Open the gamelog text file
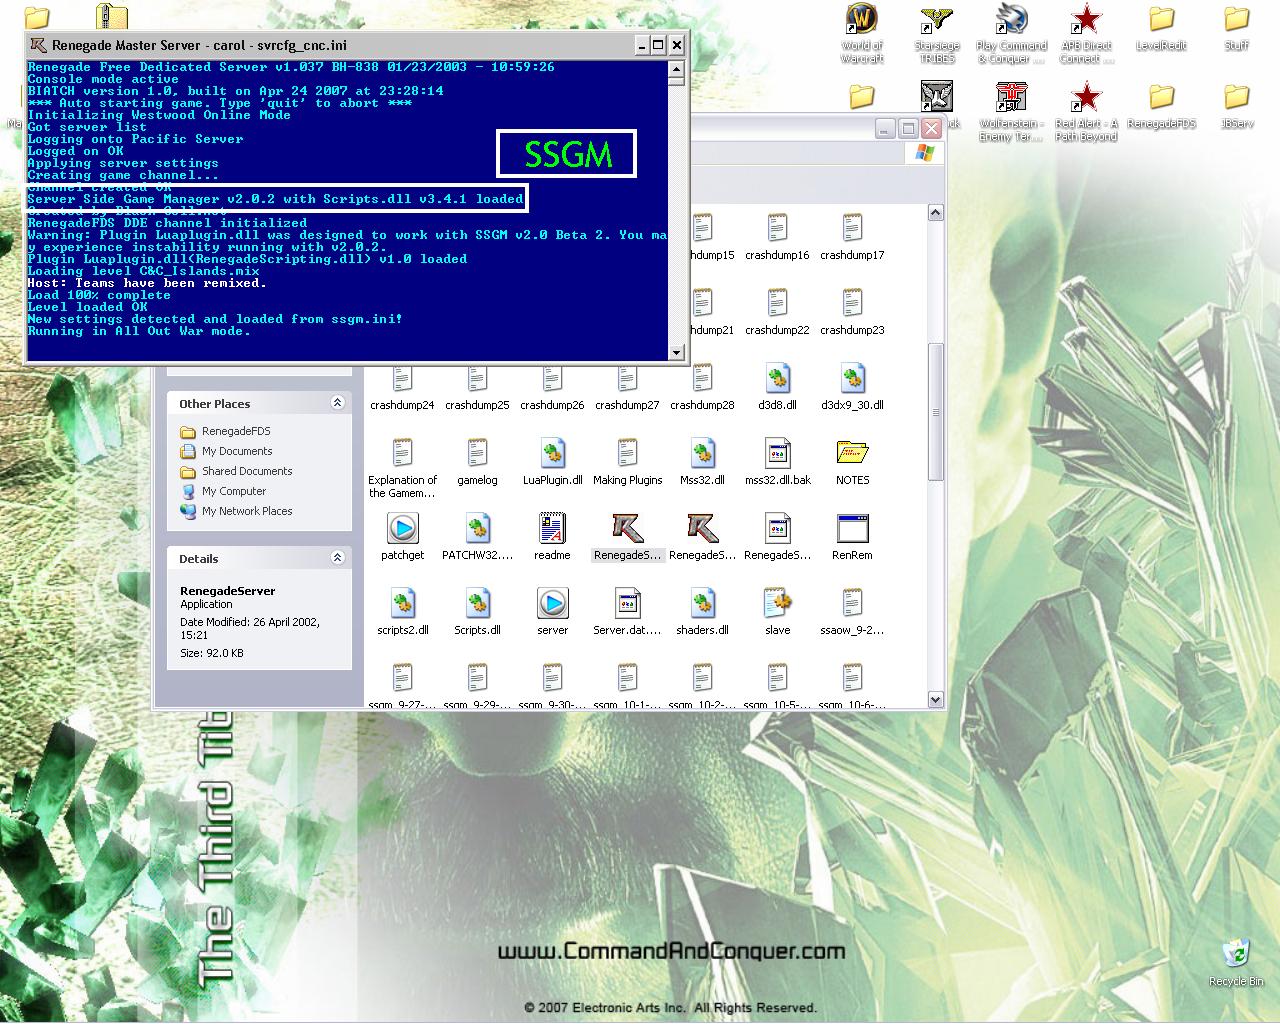The image size is (1280, 1024). 477,453
